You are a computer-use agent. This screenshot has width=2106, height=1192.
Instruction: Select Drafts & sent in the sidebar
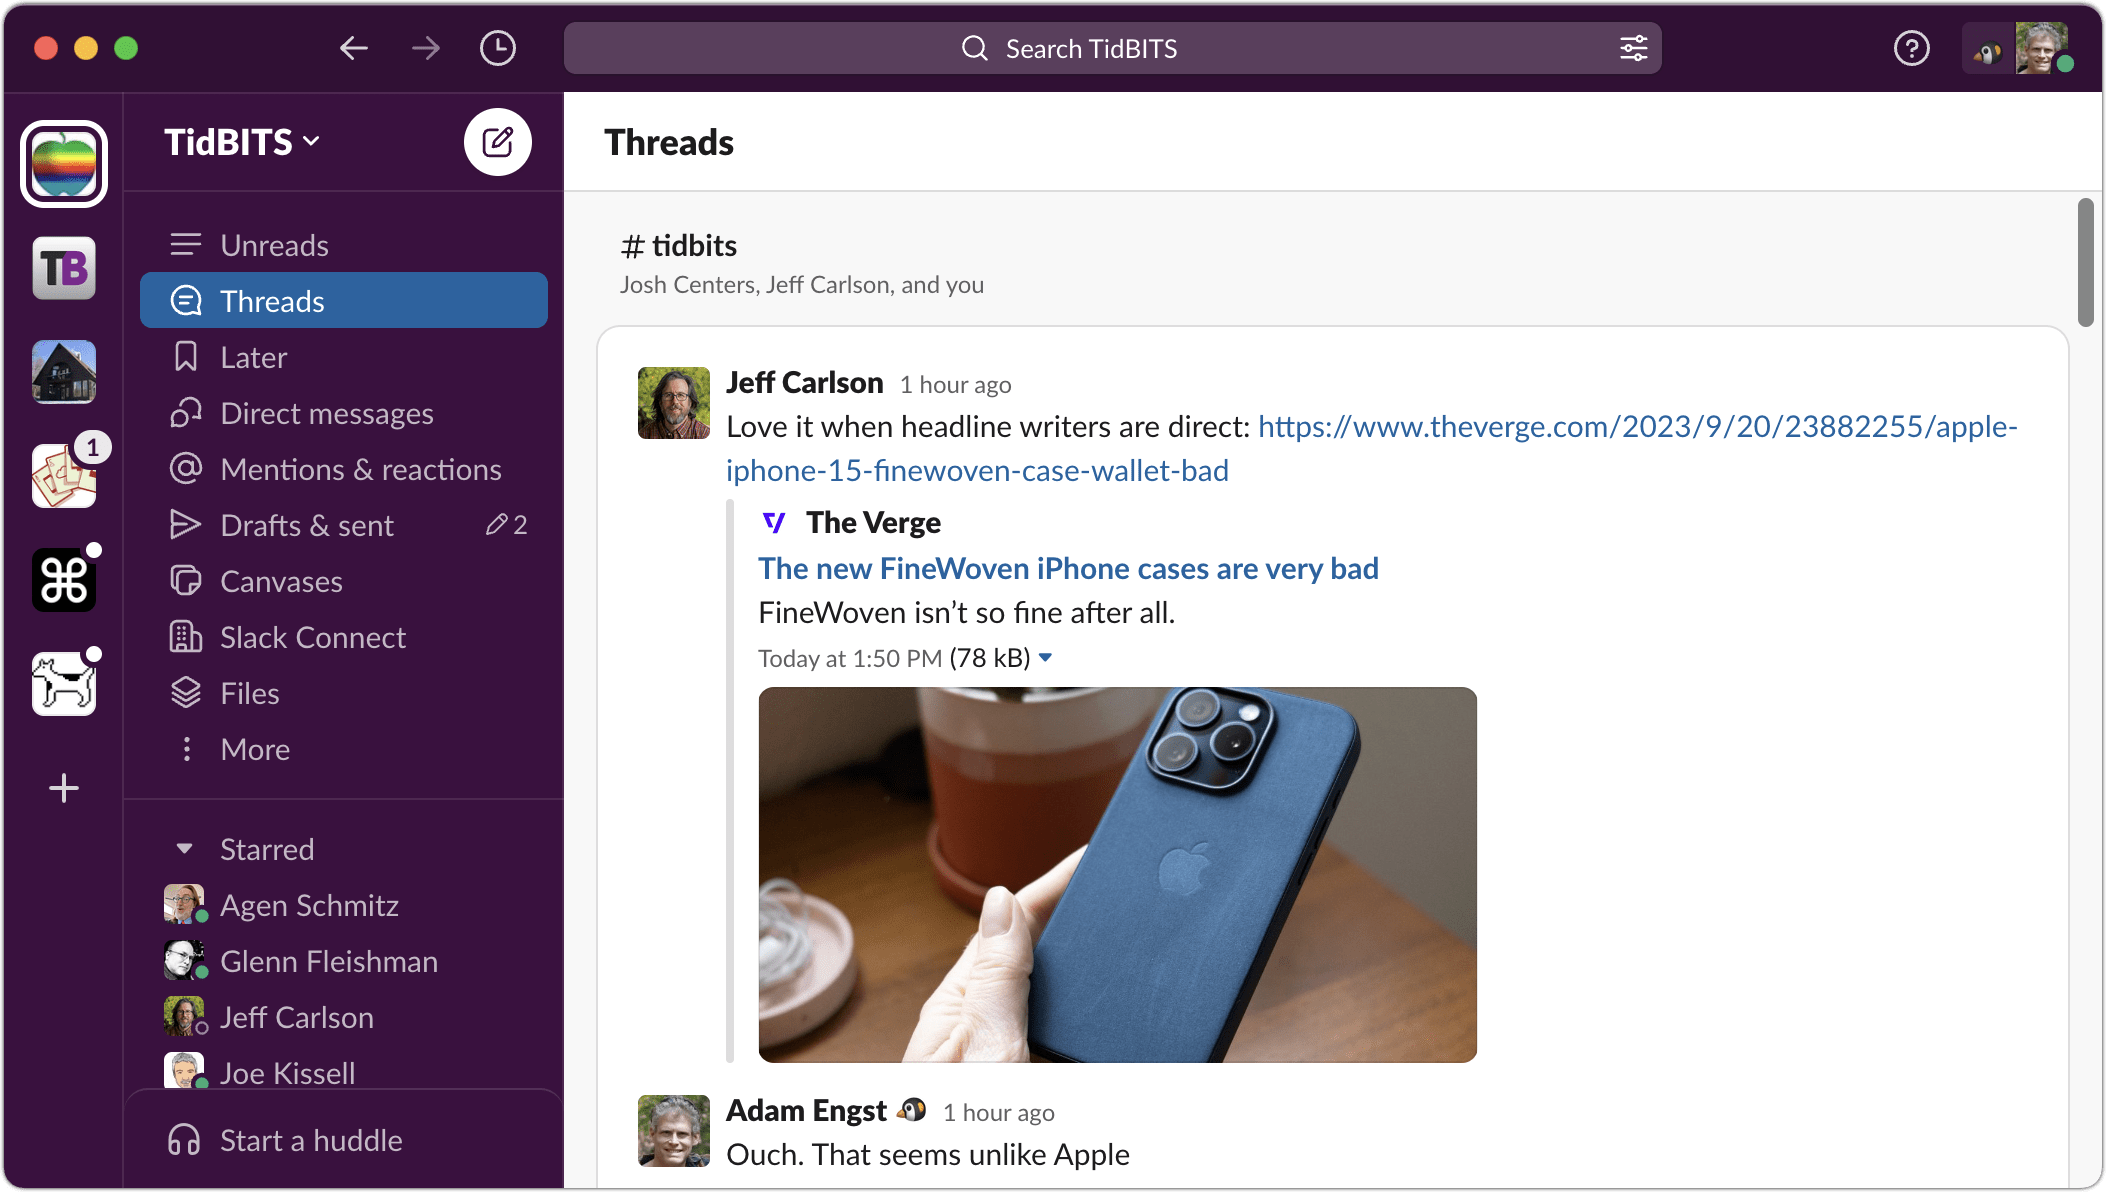(306, 525)
